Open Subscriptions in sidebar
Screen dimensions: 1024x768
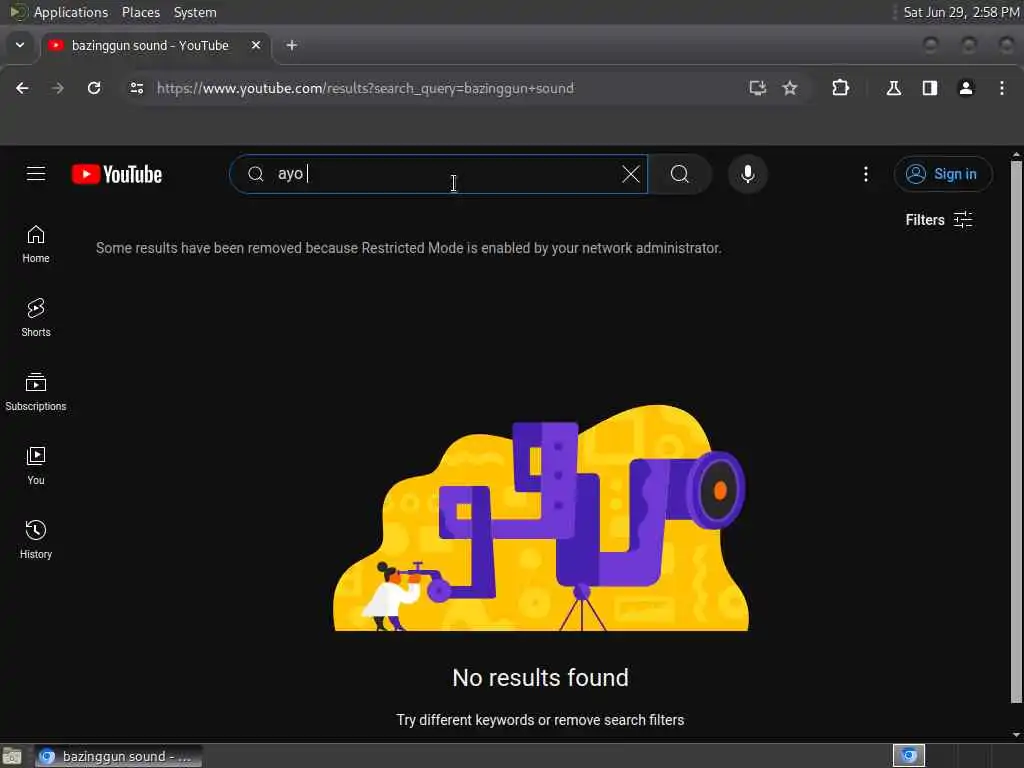pos(36,392)
